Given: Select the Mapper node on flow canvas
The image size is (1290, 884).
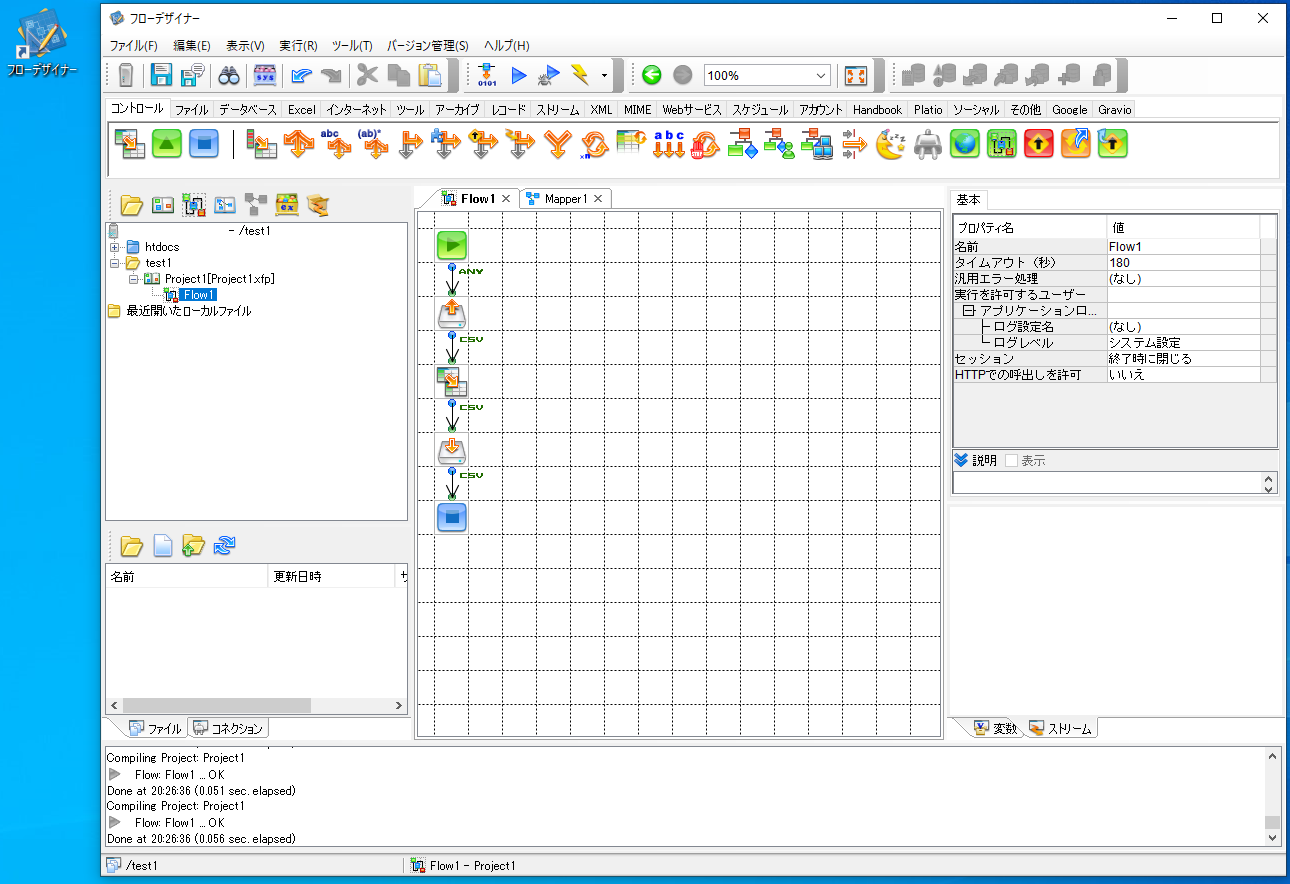Looking at the screenshot, I should click(452, 381).
